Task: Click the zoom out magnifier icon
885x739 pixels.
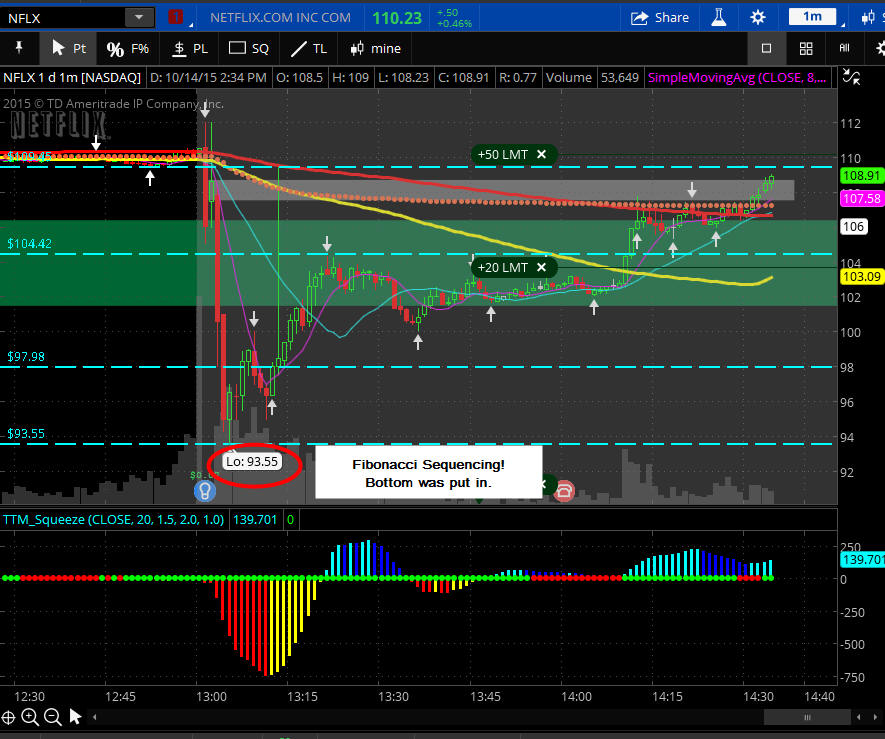Action: pyautogui.click(x=53, y=717)
